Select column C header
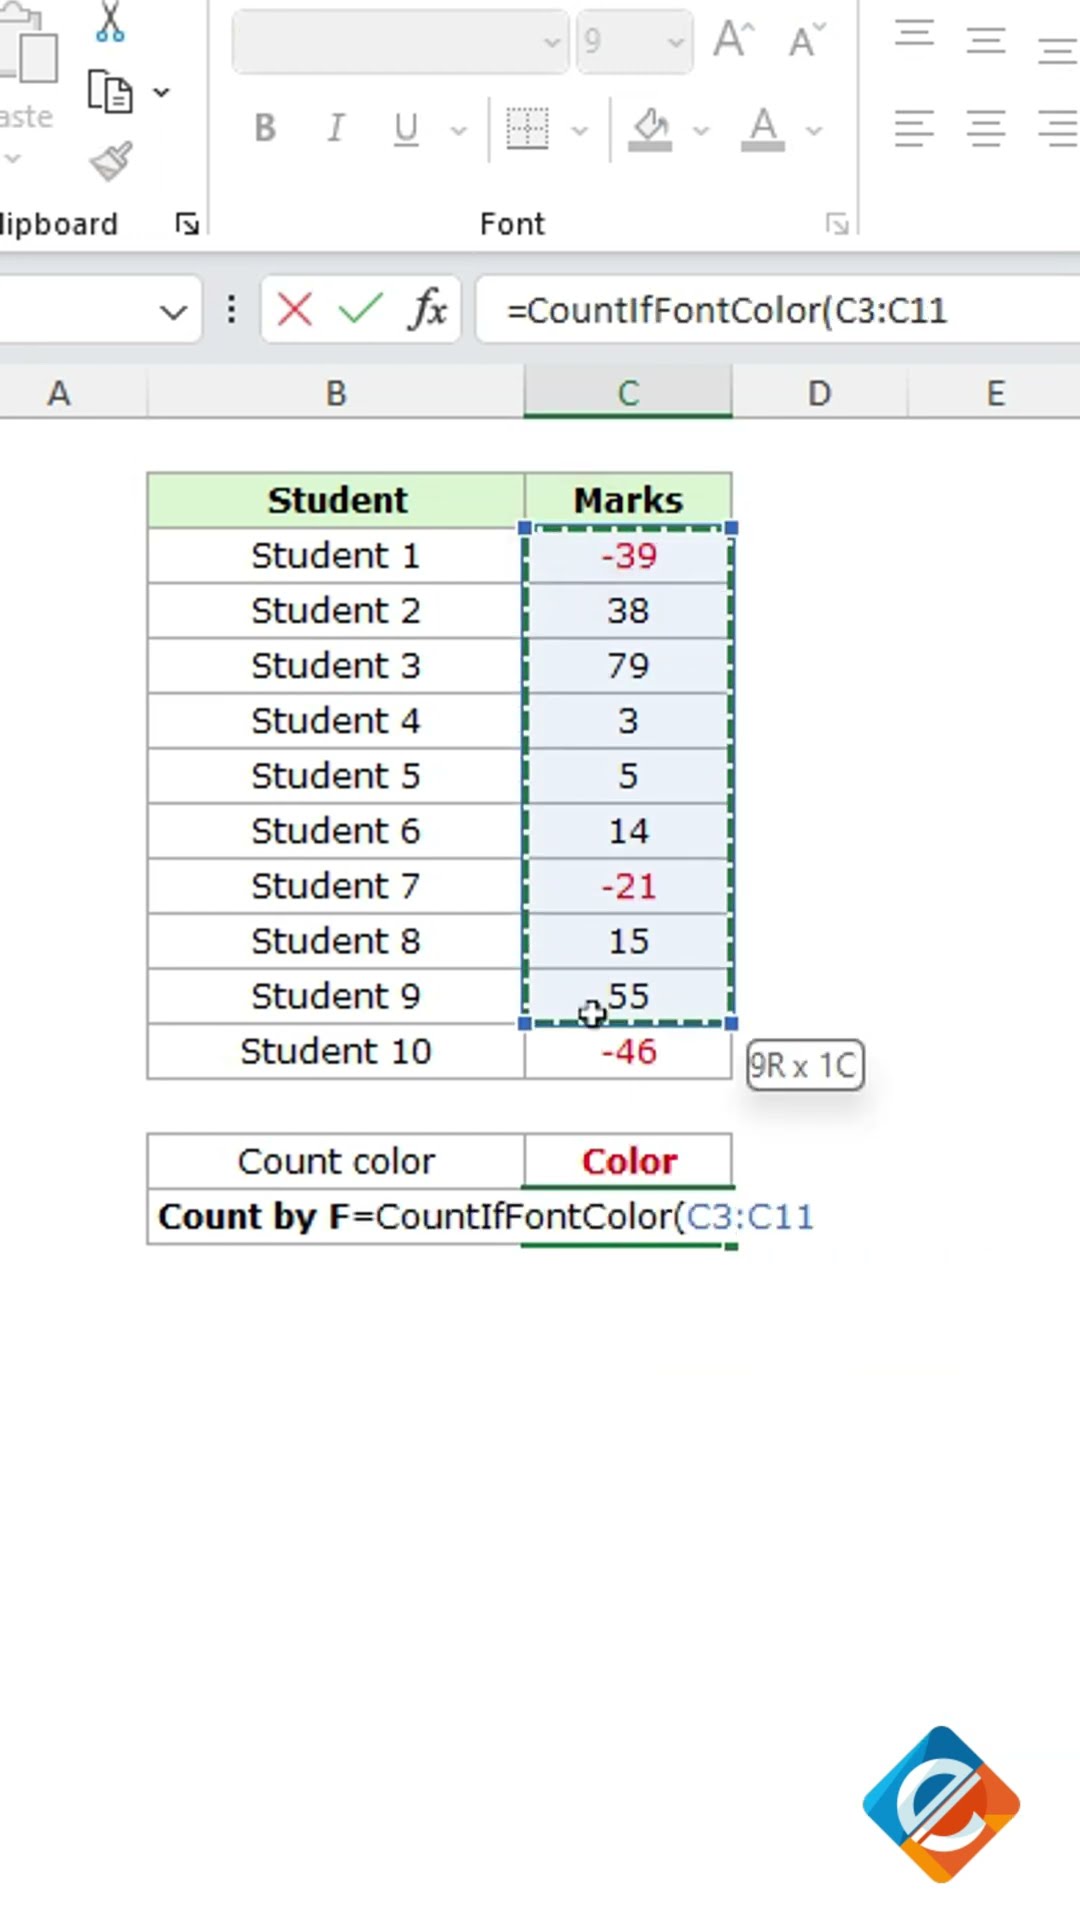 click(x=628, y=393)
